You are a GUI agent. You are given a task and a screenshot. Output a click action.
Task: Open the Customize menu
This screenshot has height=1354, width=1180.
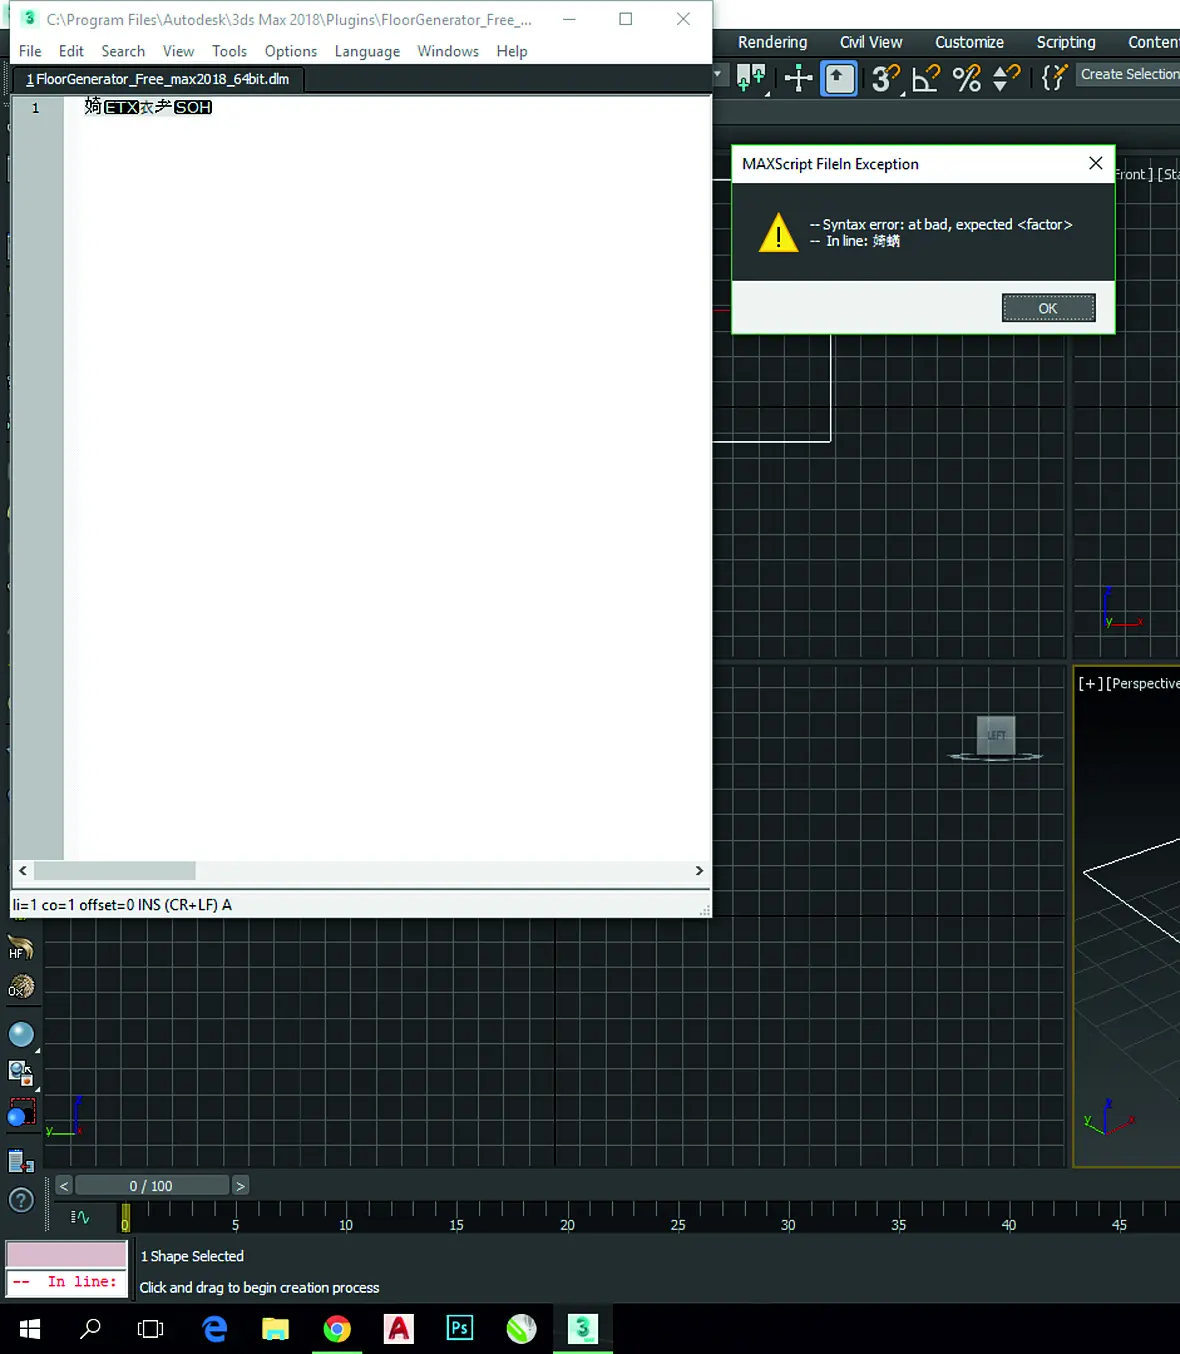coord(969,42)
